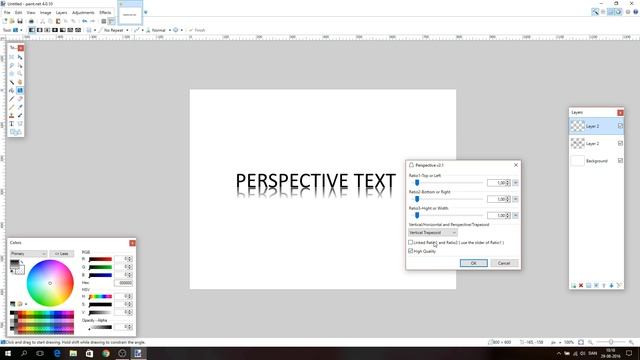Screen dimensions: 640x360
Task: Select the Recolor tool
Action: click(x=20, y=116)
